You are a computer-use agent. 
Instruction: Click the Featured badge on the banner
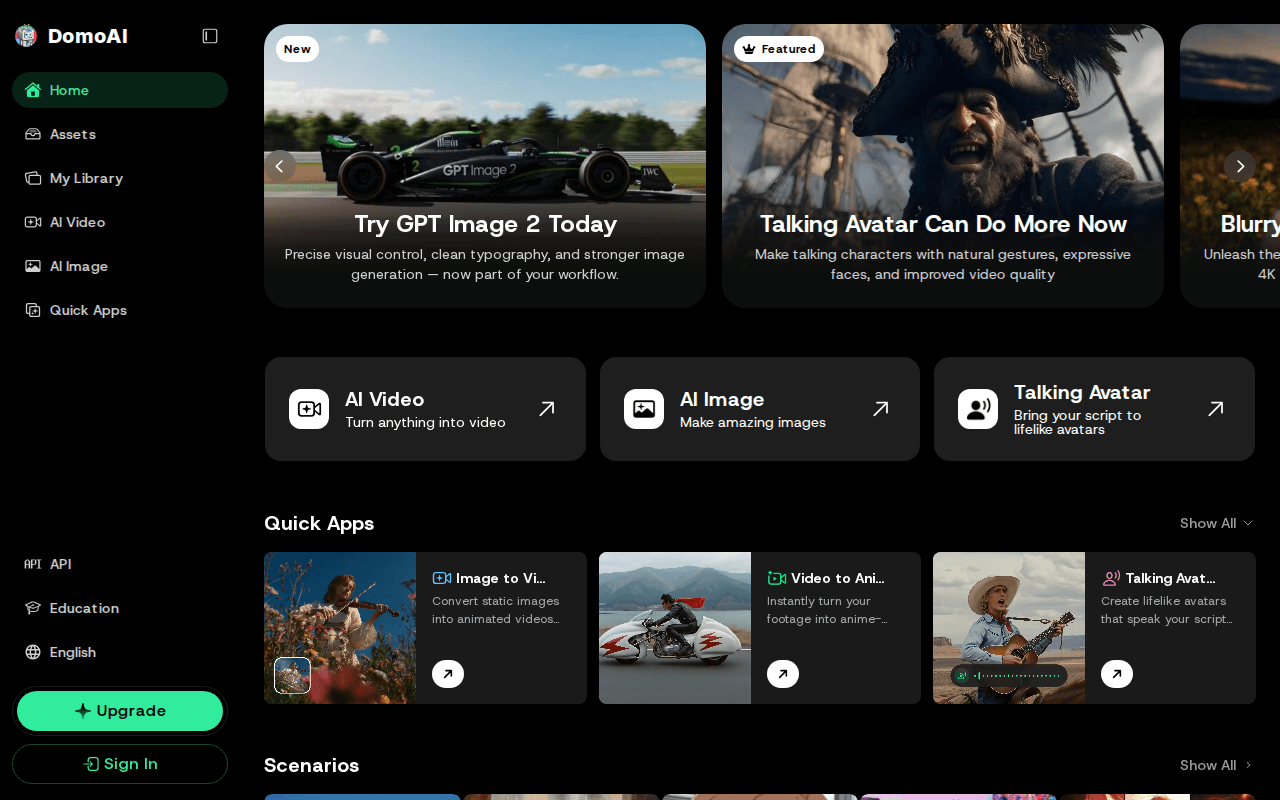pyautogui.click(x=779, y=49)
